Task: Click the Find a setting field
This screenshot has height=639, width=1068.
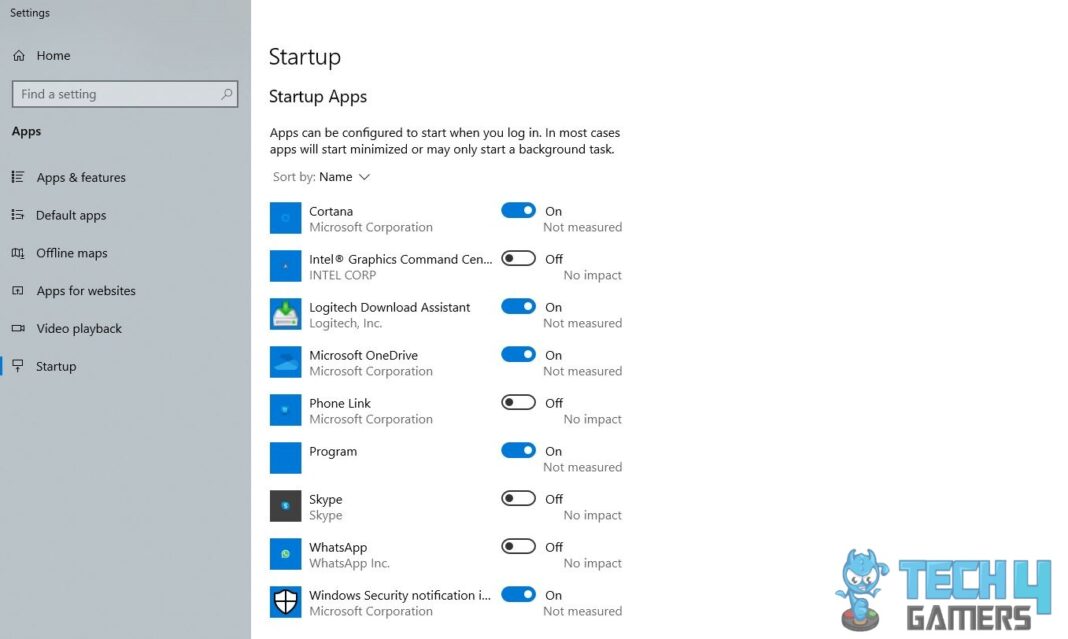Action: (x=125, y=94)
